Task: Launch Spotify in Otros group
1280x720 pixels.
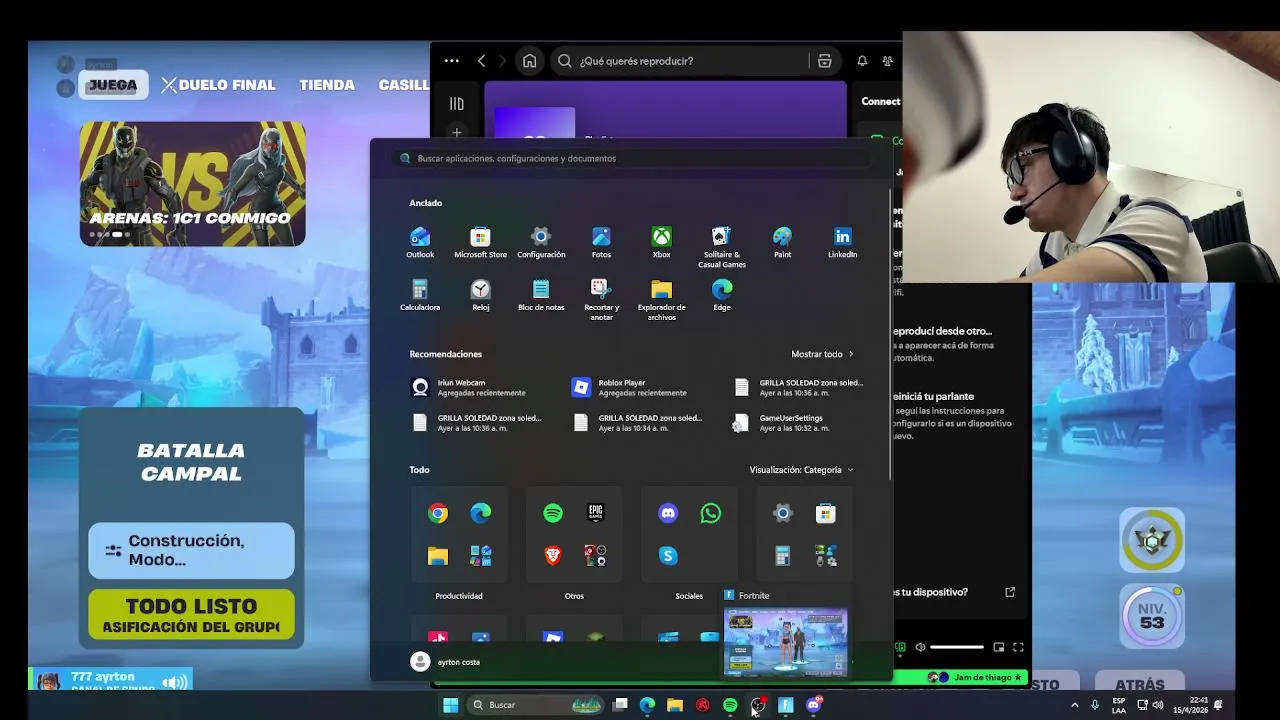Action: [553, 513]
